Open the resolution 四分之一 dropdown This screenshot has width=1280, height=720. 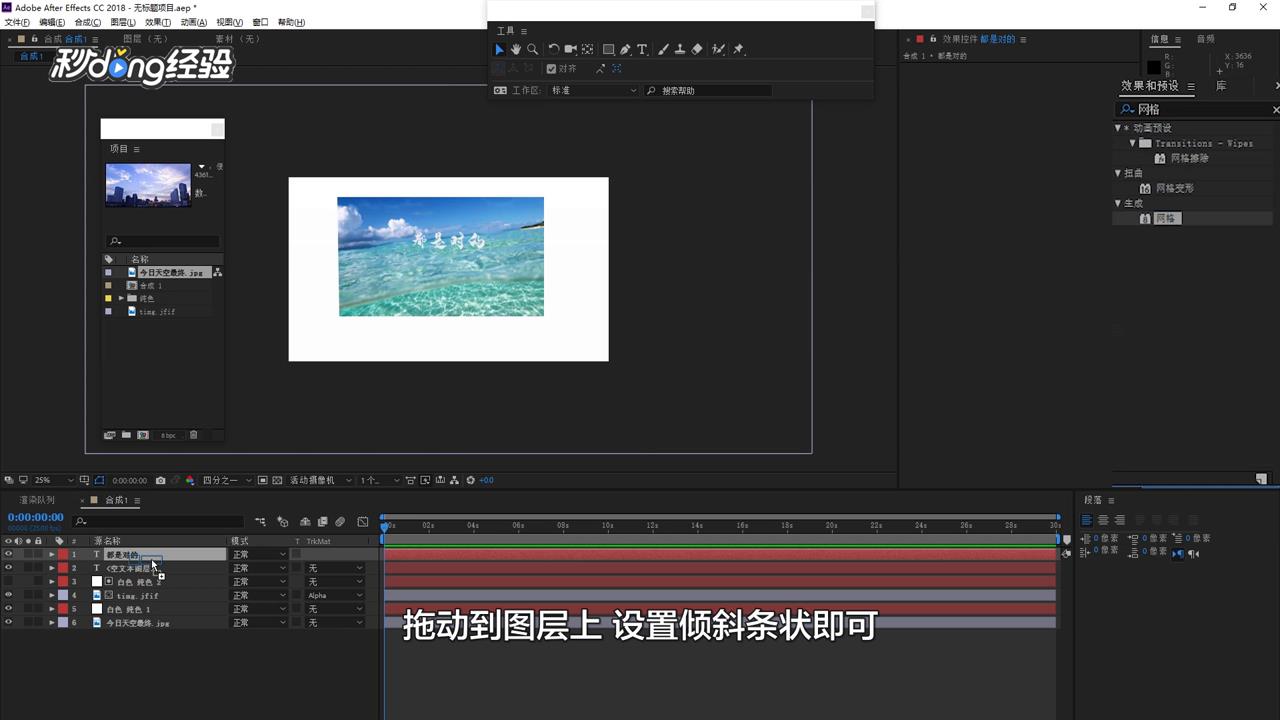(x=226, y=480)
